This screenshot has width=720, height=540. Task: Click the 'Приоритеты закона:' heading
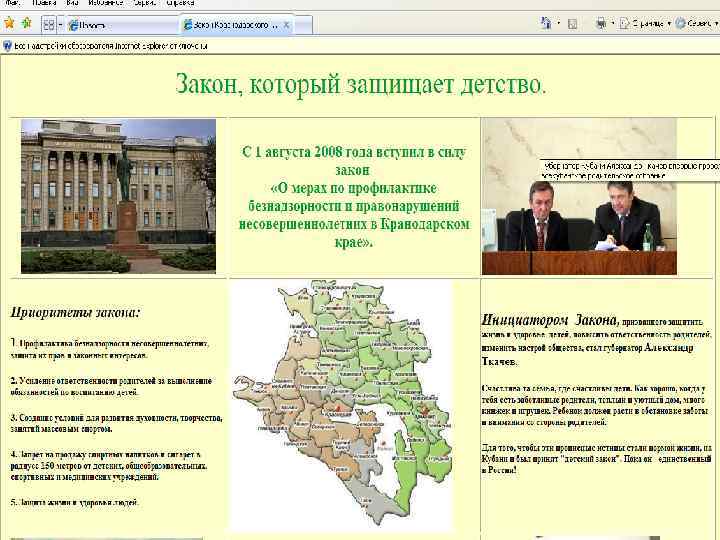pyautogui.click(x=75, y=313)
